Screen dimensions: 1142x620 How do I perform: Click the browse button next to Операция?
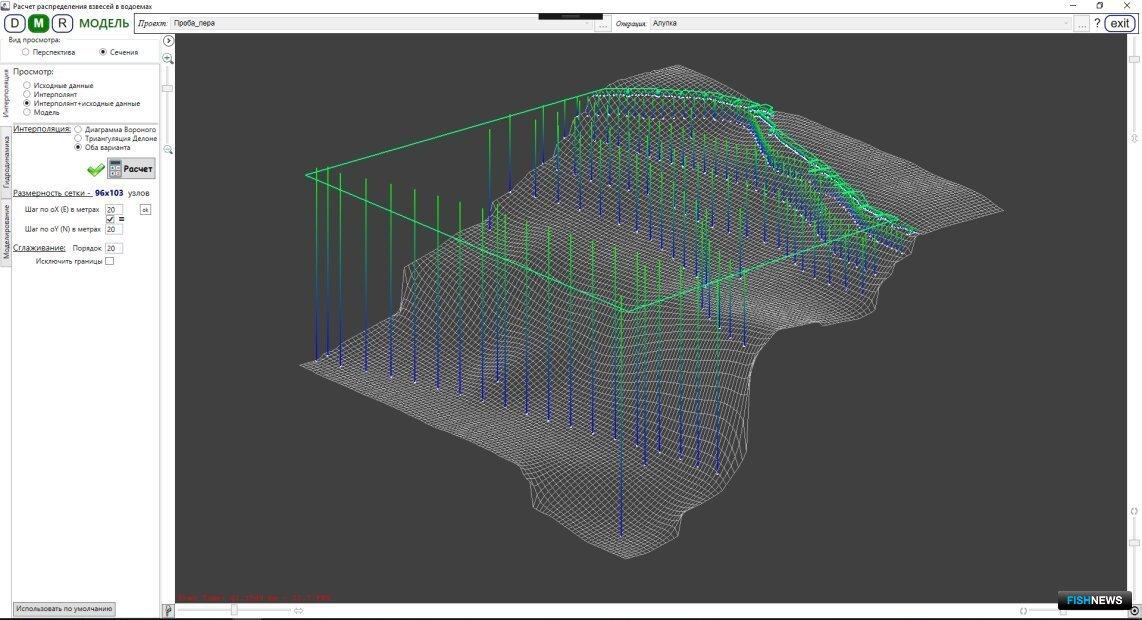click(1082, 25)
